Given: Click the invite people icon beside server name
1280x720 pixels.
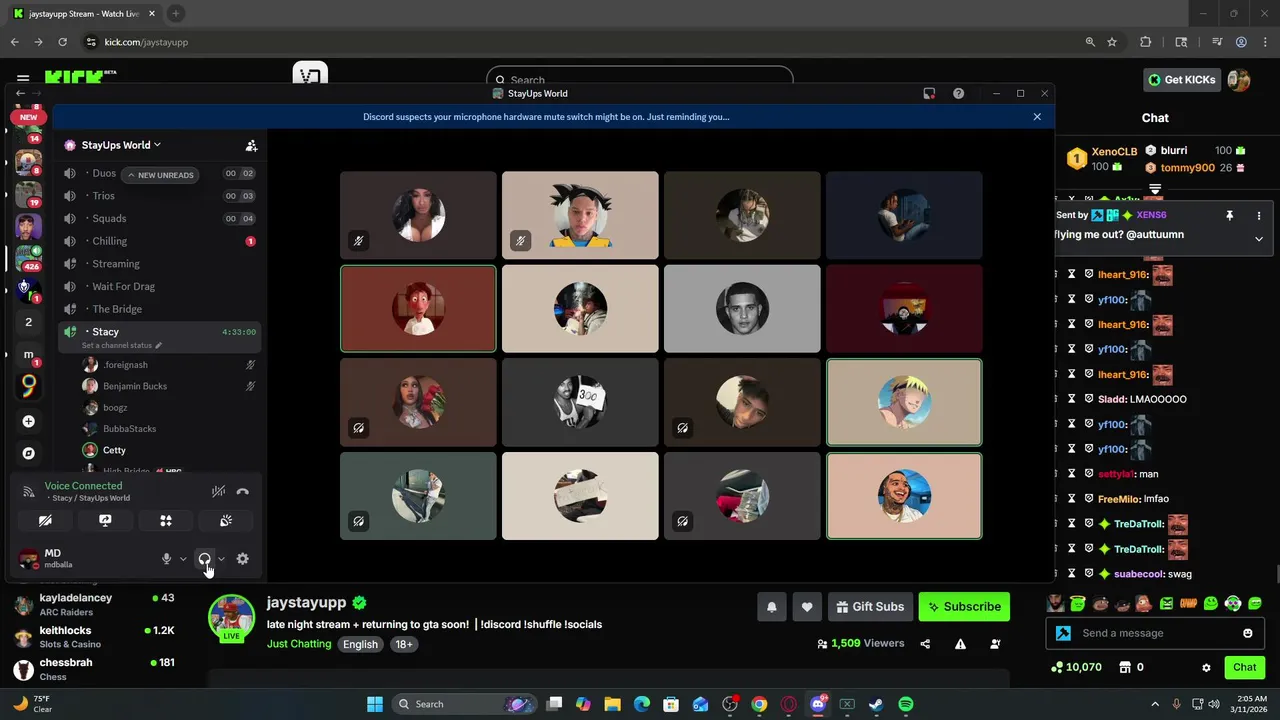Looking at the screenshot, I should coord(251,145).
